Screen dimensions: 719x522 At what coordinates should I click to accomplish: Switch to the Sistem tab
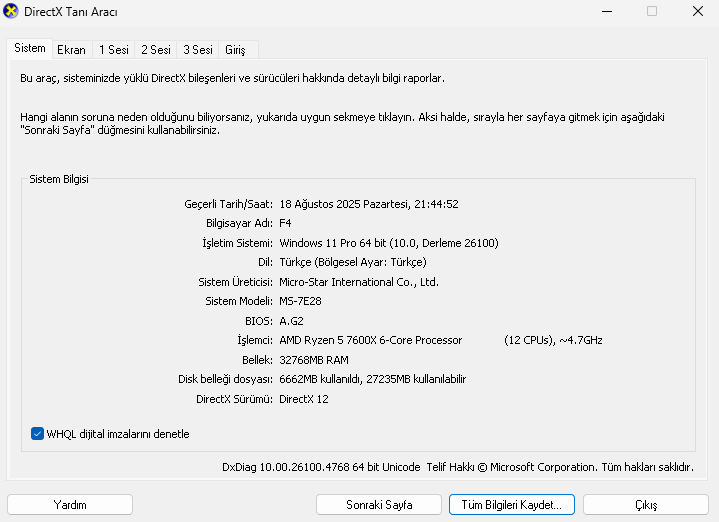[x=30, y=48]
